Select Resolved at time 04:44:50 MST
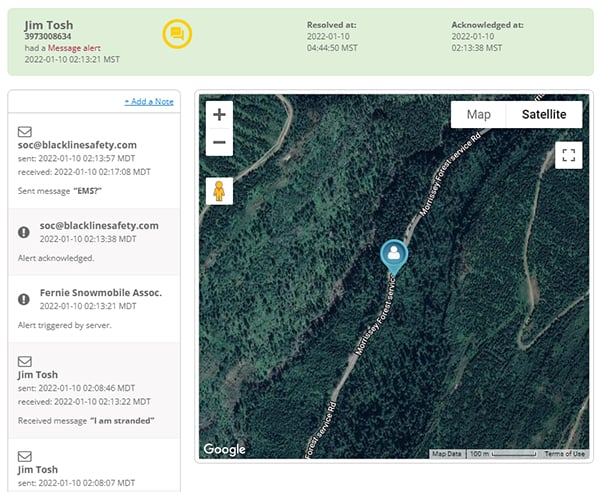This screenshot has height=492, width=600. click(x=332, y=48)
